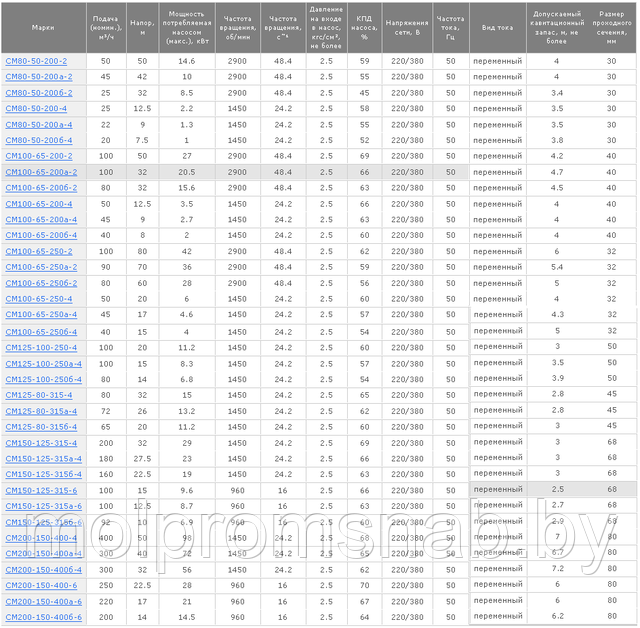Viewport: 640px width, 628px height.
Task: Click the 'Давление на входе в насос' header
Action: click(x=326, y=28)
